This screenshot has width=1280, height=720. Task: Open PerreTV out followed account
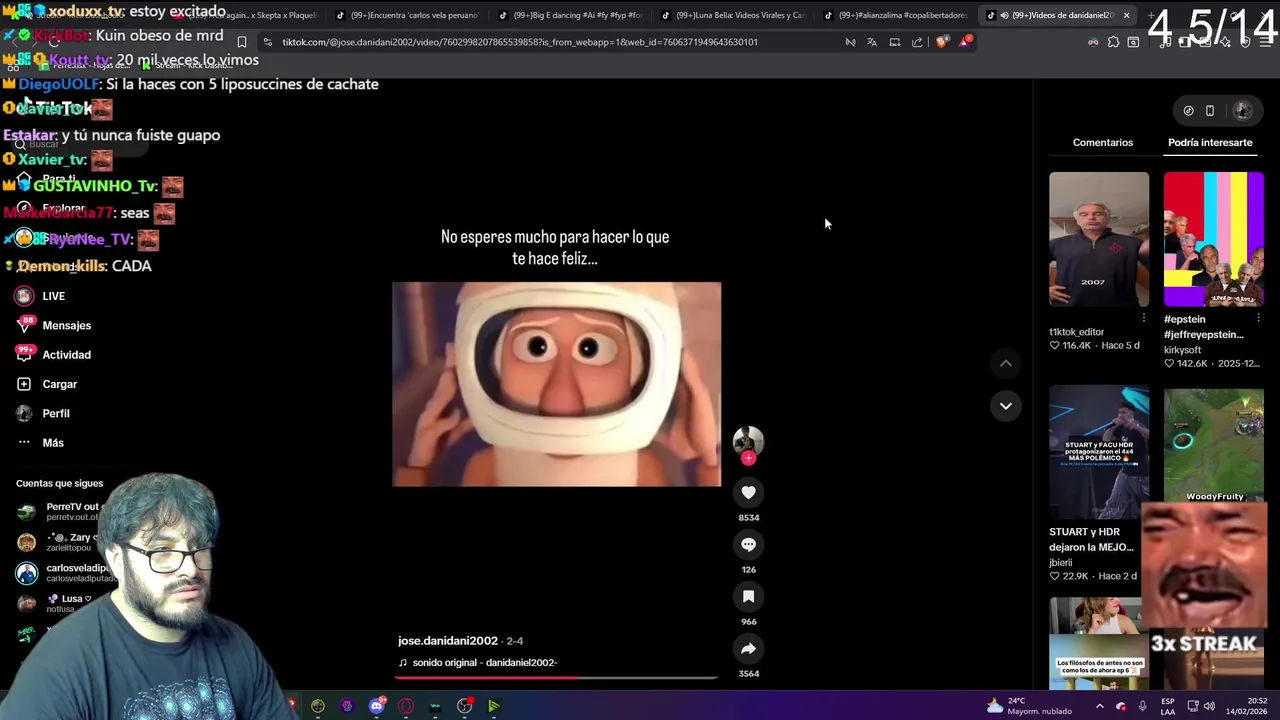coord(60,511)
